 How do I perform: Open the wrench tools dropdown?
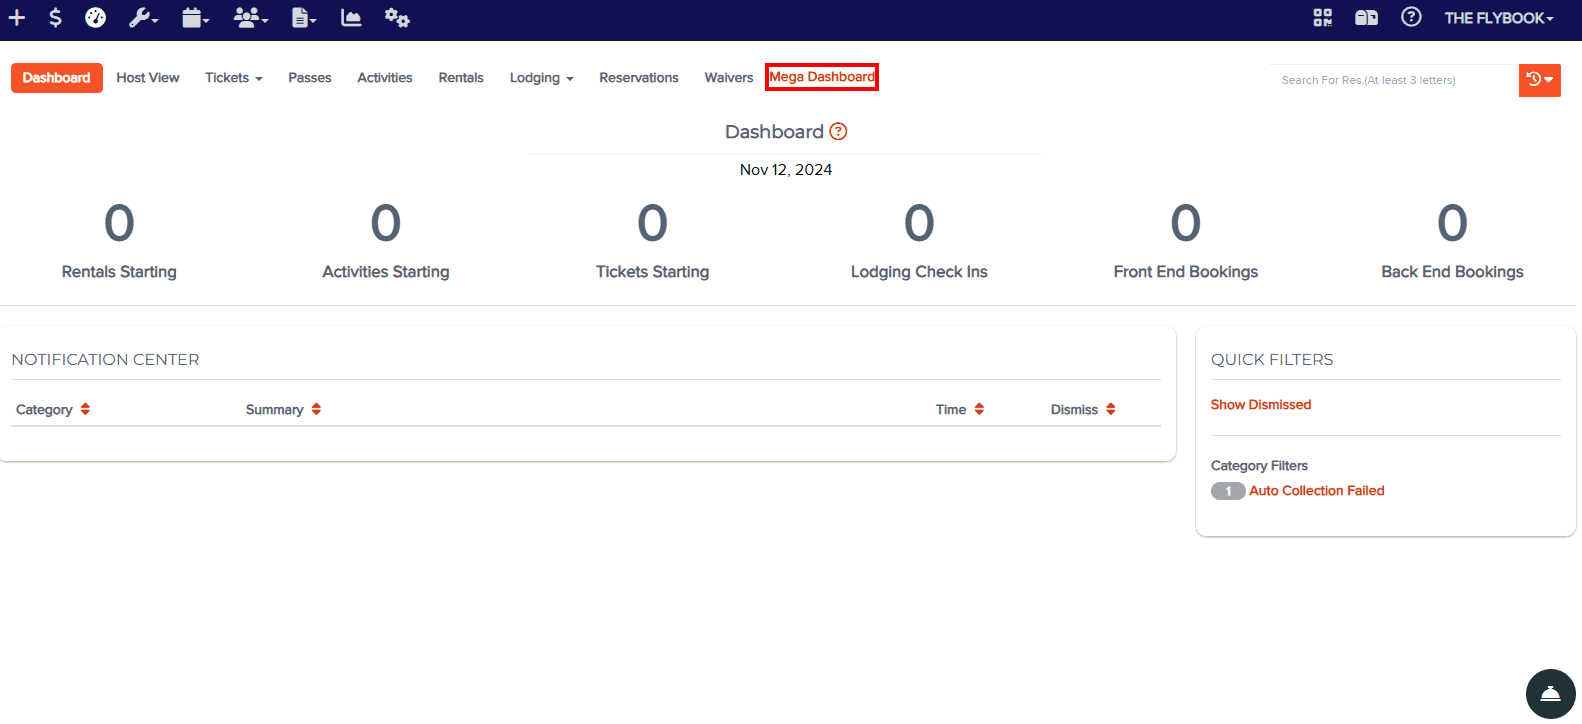point(144,18)
